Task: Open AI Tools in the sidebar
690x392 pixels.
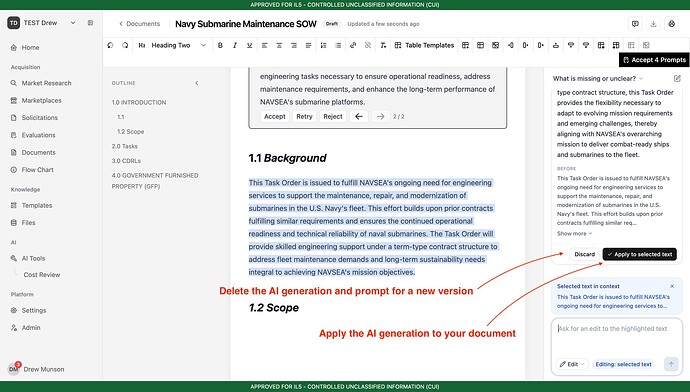Action: coord(33,258)
